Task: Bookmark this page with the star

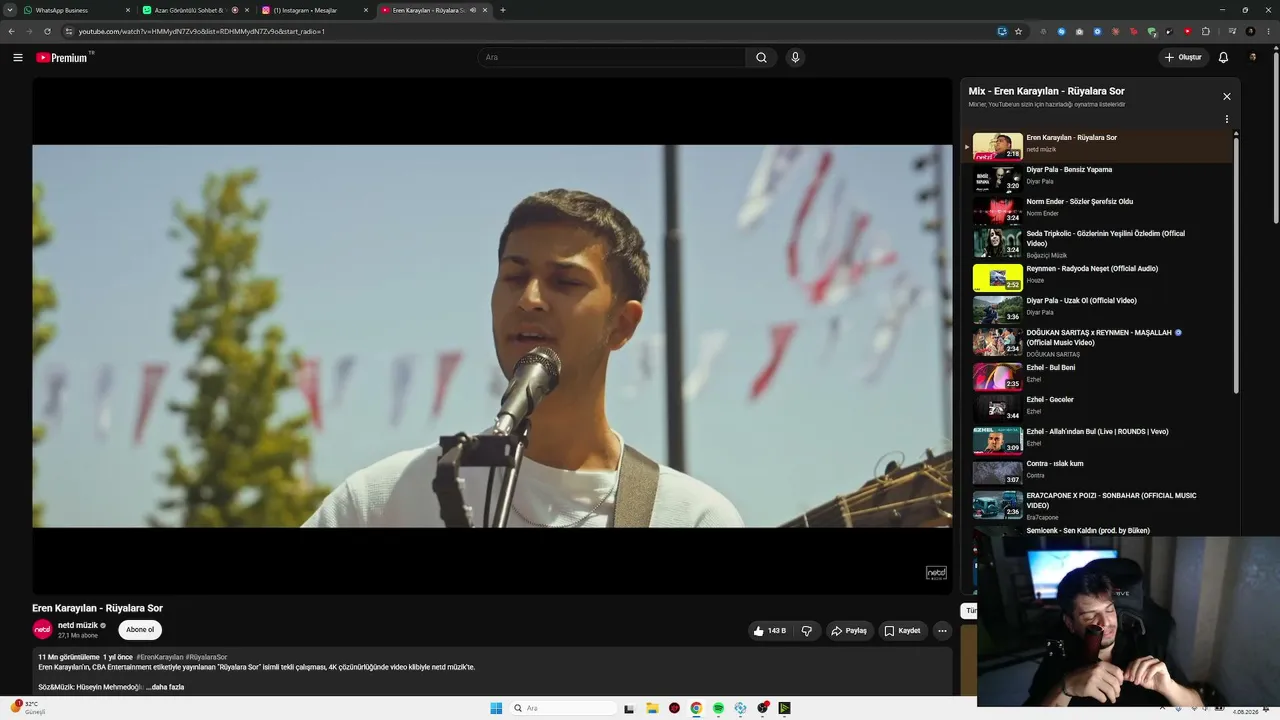Action: (1018, 31)
